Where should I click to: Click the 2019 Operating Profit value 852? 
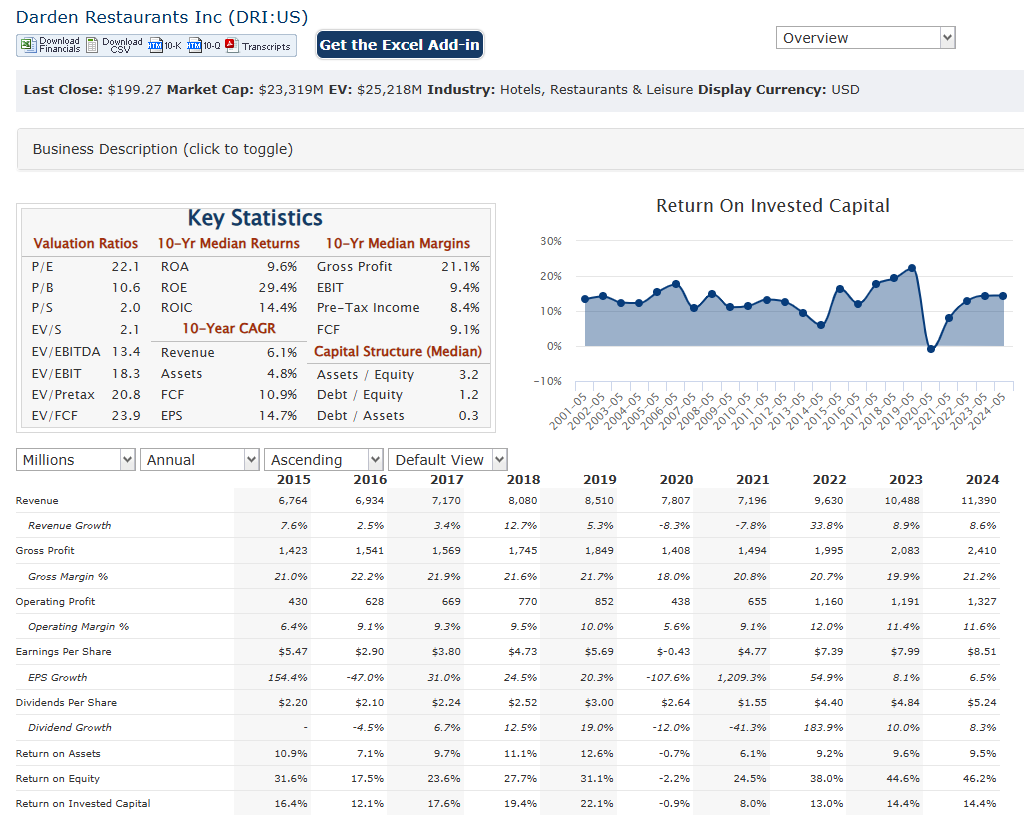click(604, 601)
